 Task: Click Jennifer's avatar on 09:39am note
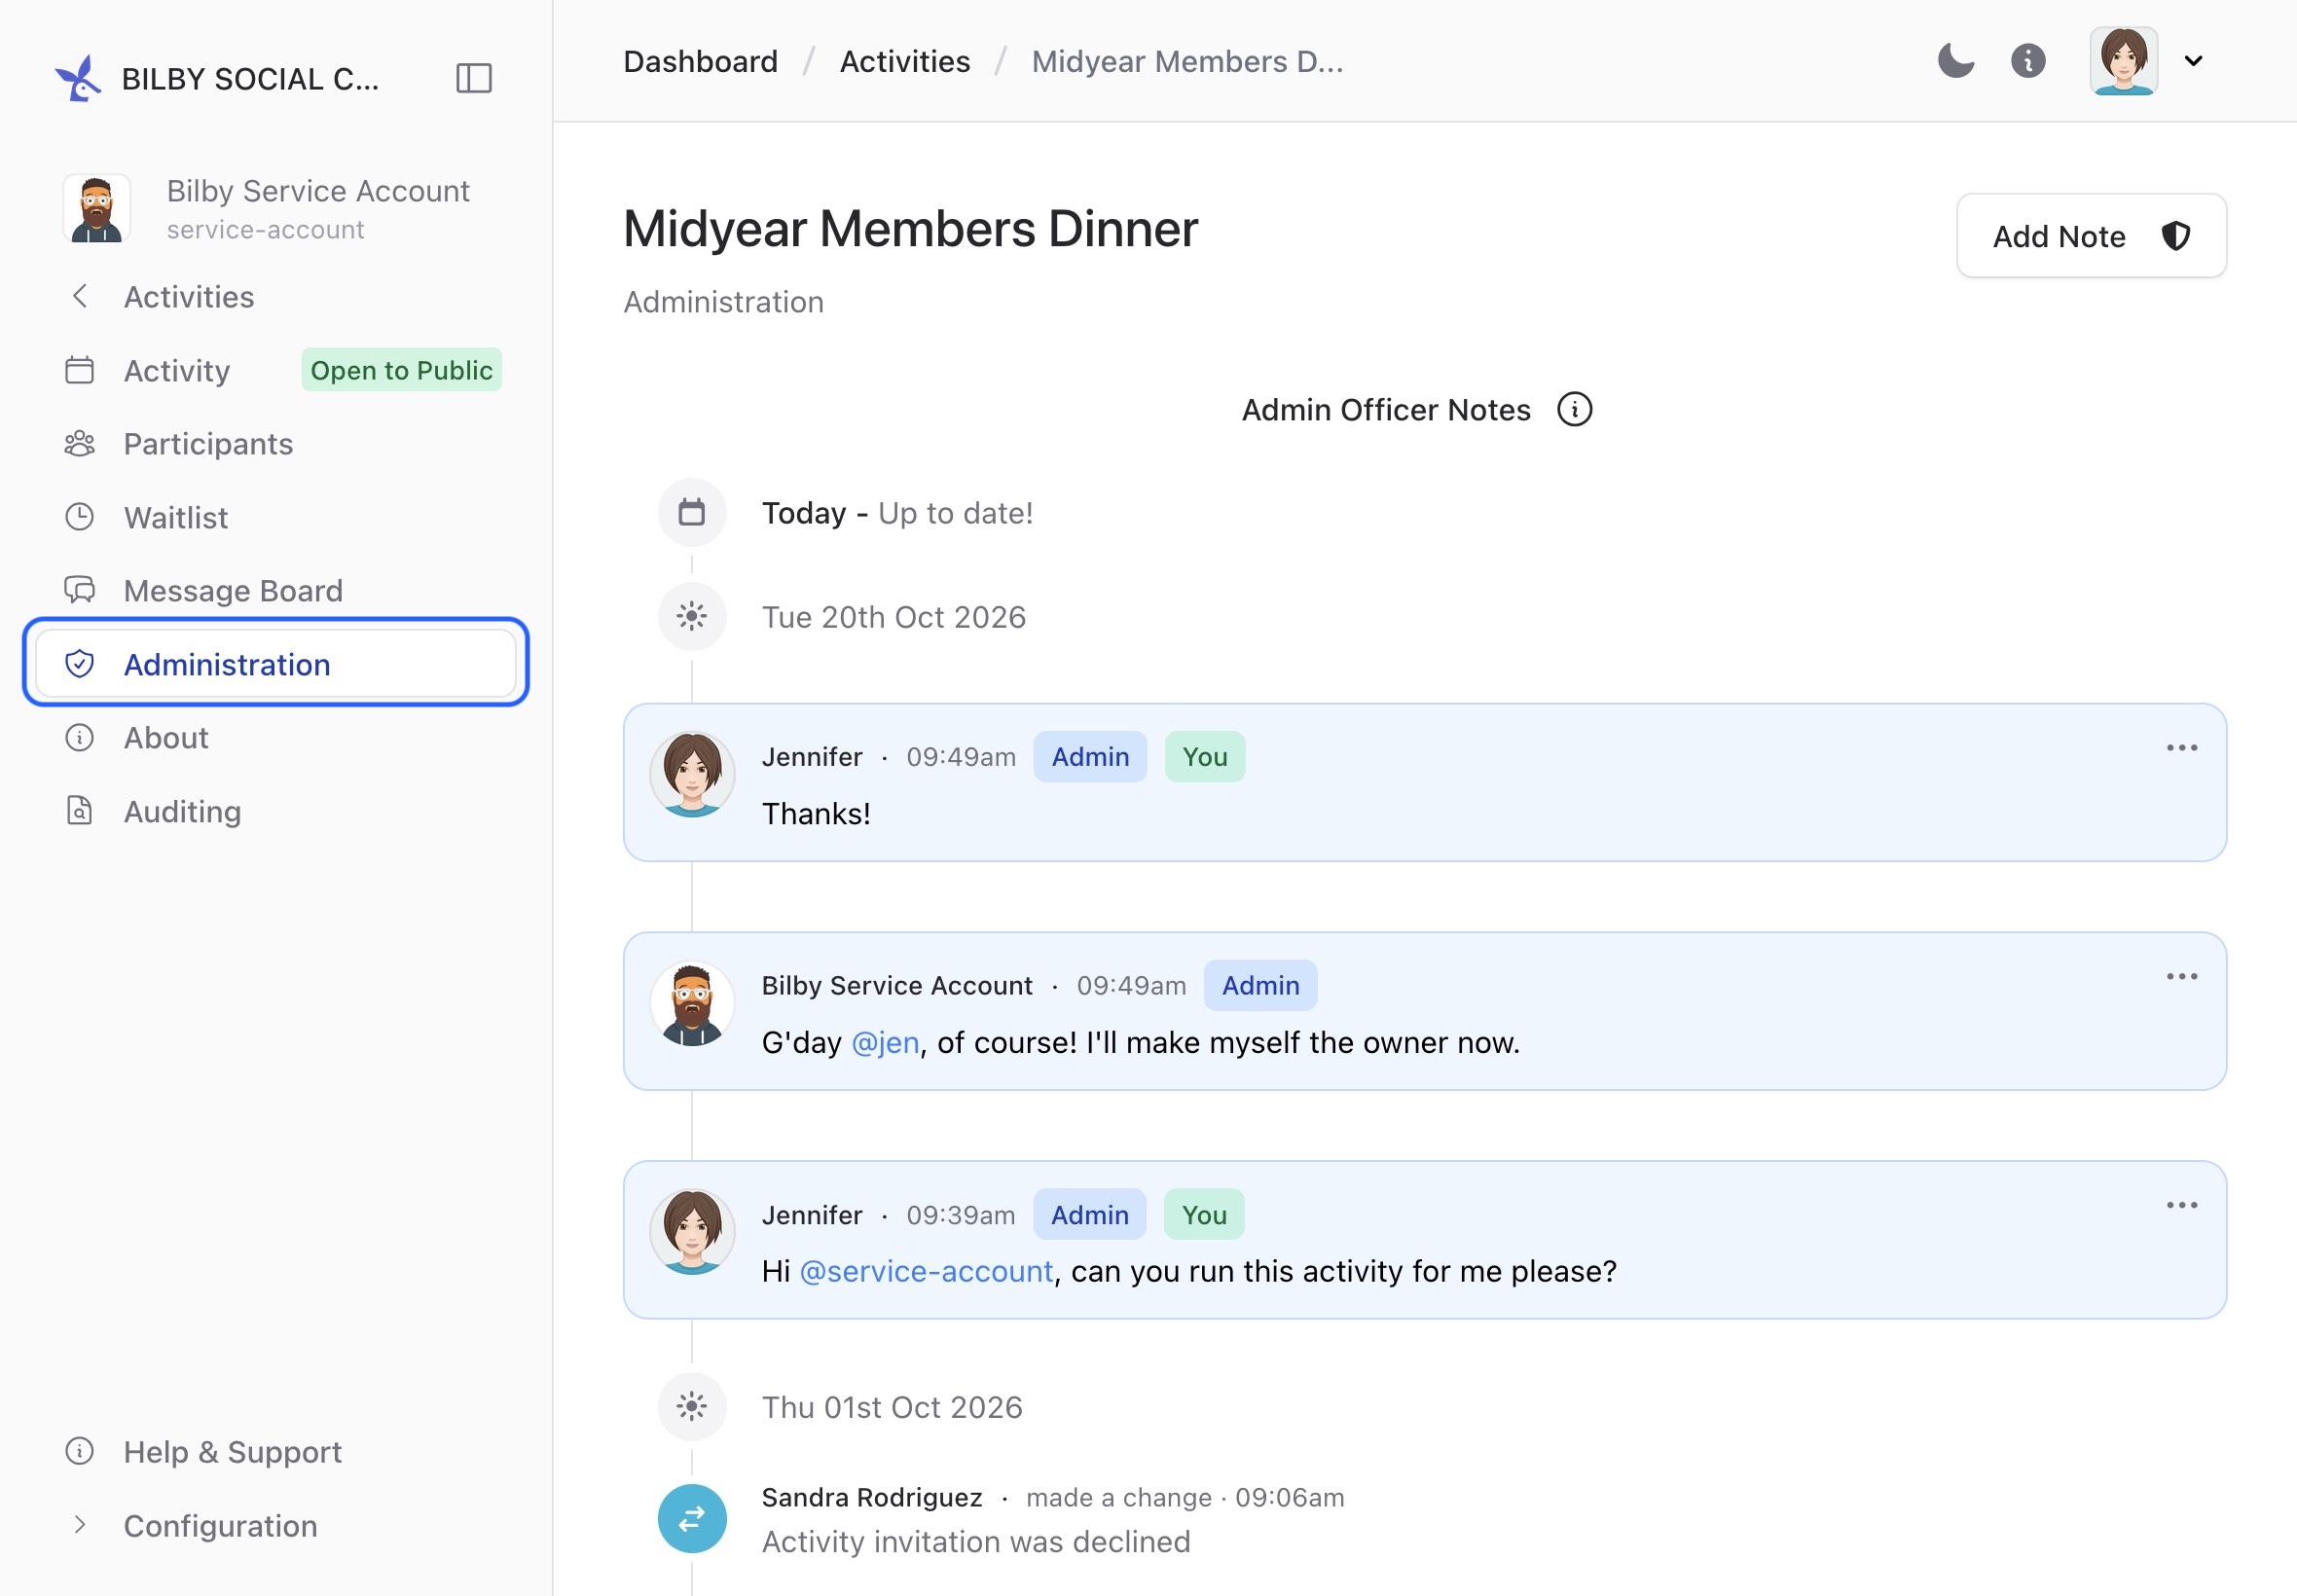(692, 1232)
